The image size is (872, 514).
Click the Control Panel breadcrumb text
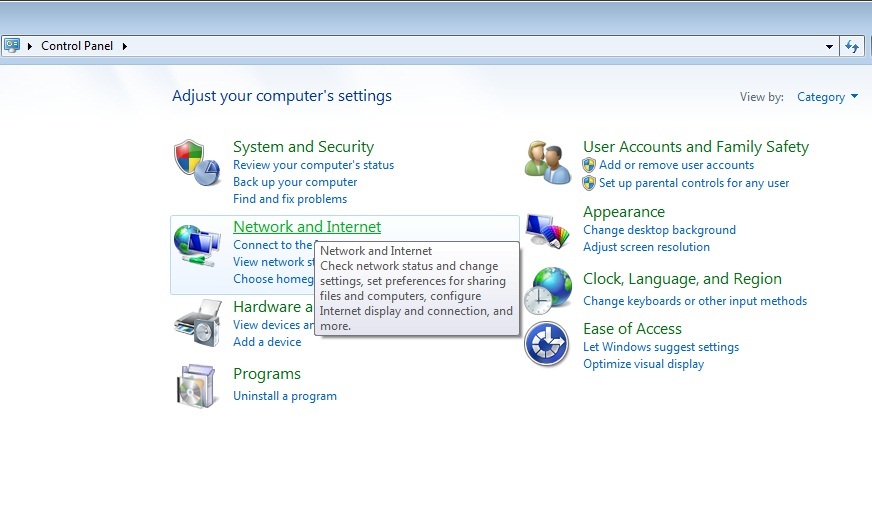pyautogui.click(x=77, y=46)
